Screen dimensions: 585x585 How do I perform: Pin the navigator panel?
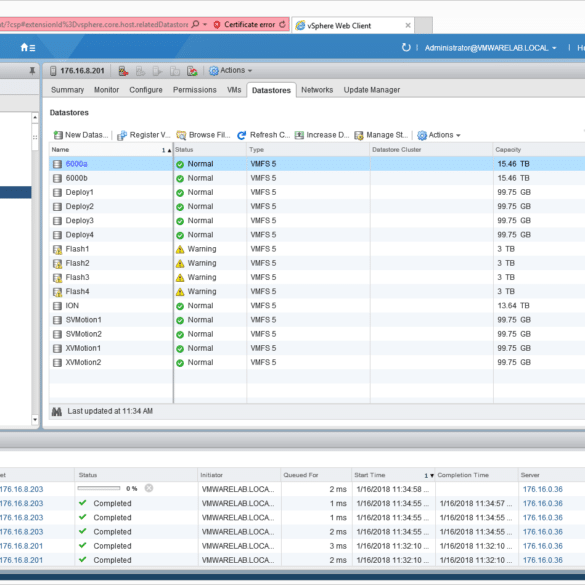tap(32, 71)
